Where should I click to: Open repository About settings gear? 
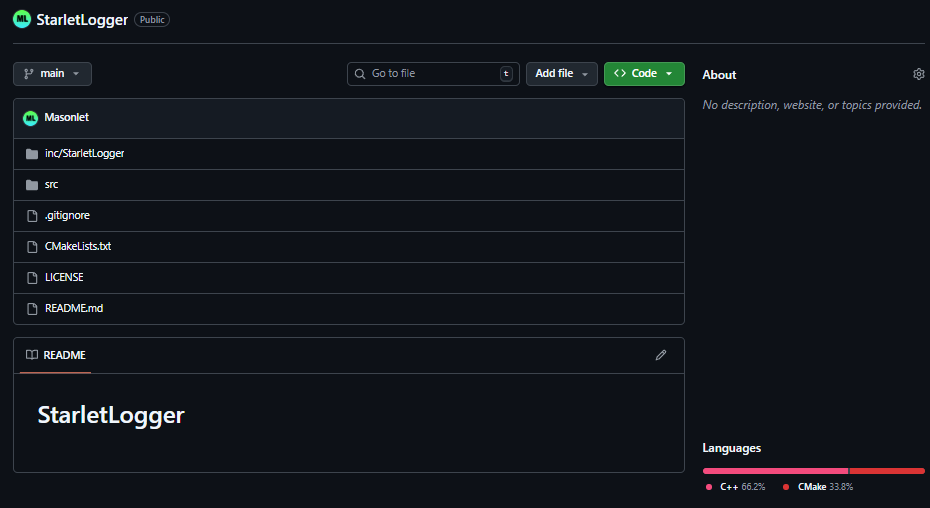(919, 74)
